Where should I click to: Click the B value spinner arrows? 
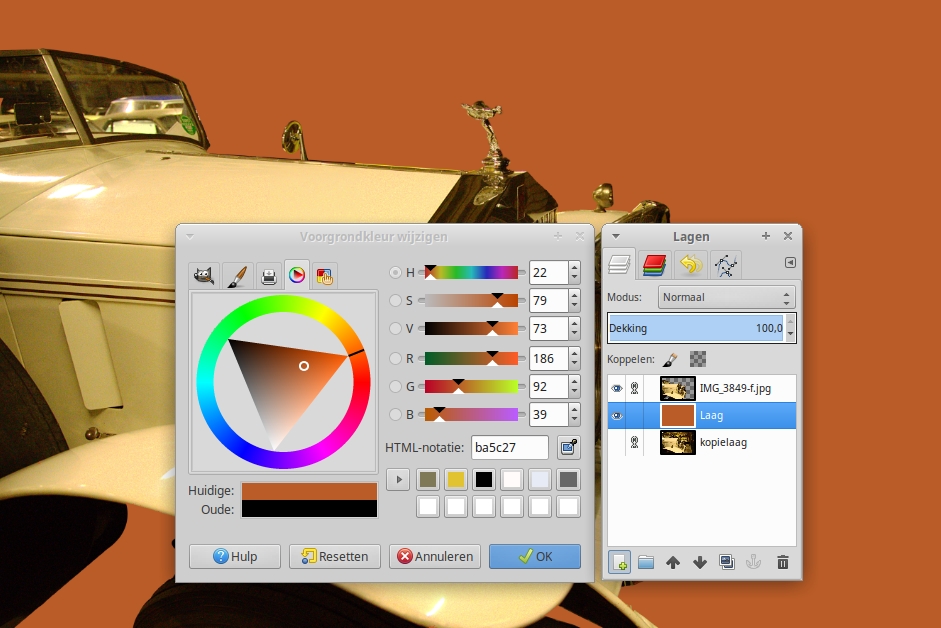tap(574, 414)
